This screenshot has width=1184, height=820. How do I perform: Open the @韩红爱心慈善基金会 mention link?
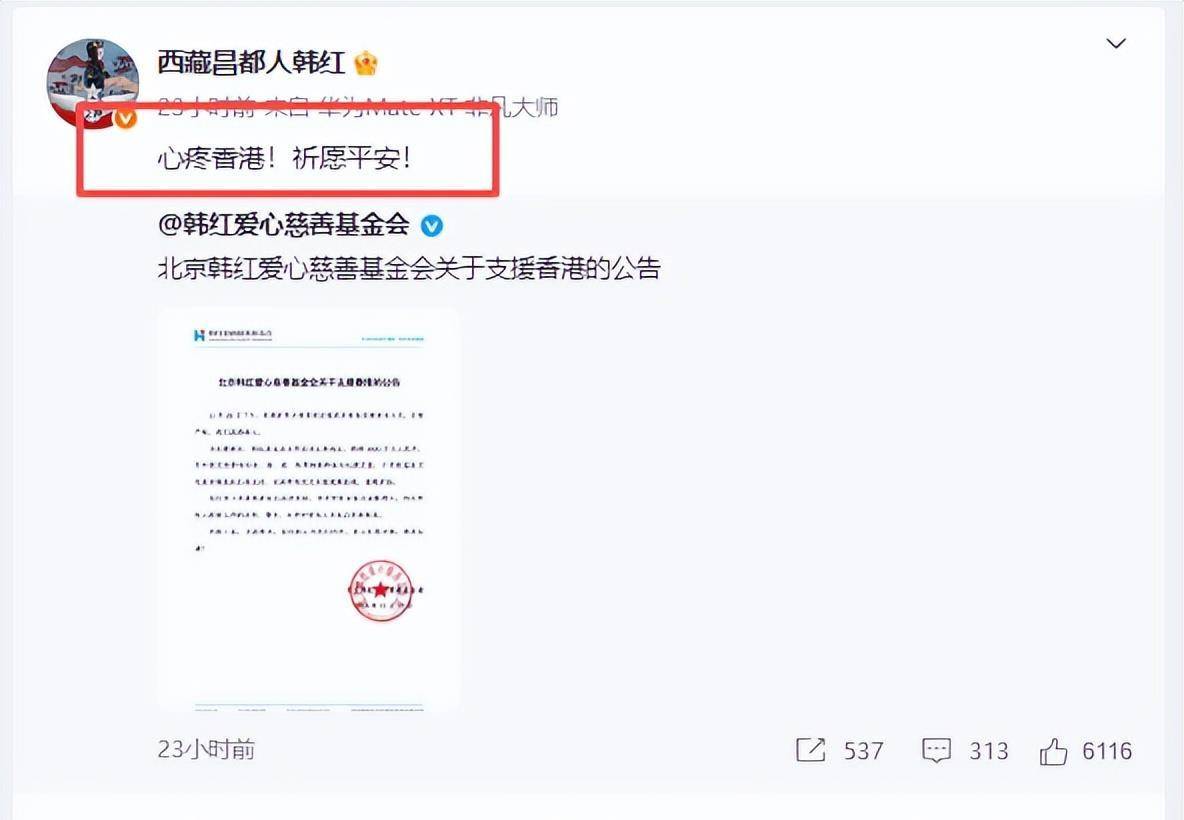284,224
